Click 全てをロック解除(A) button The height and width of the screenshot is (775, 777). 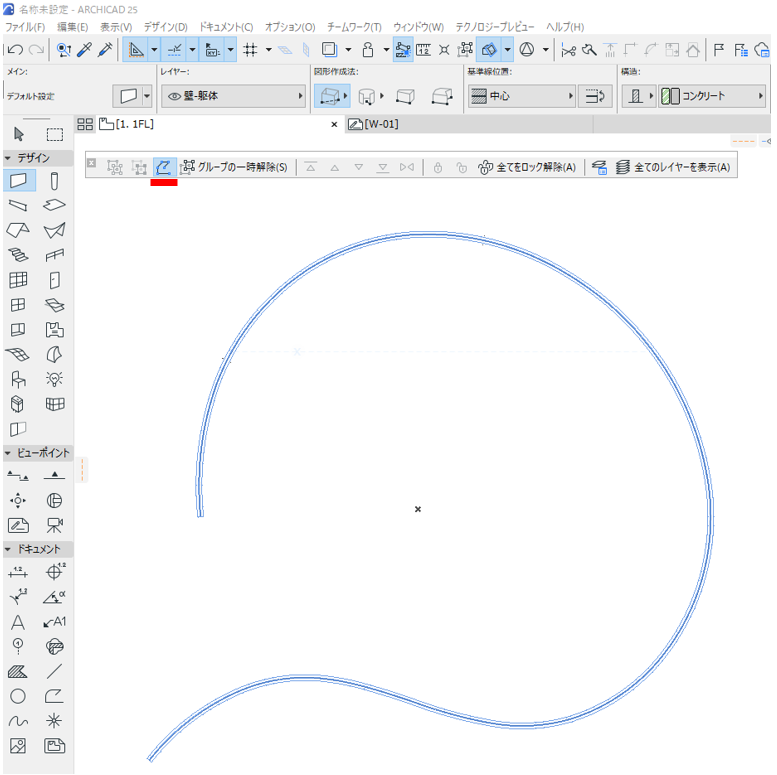pyautogui.click(x=527, y=167)
